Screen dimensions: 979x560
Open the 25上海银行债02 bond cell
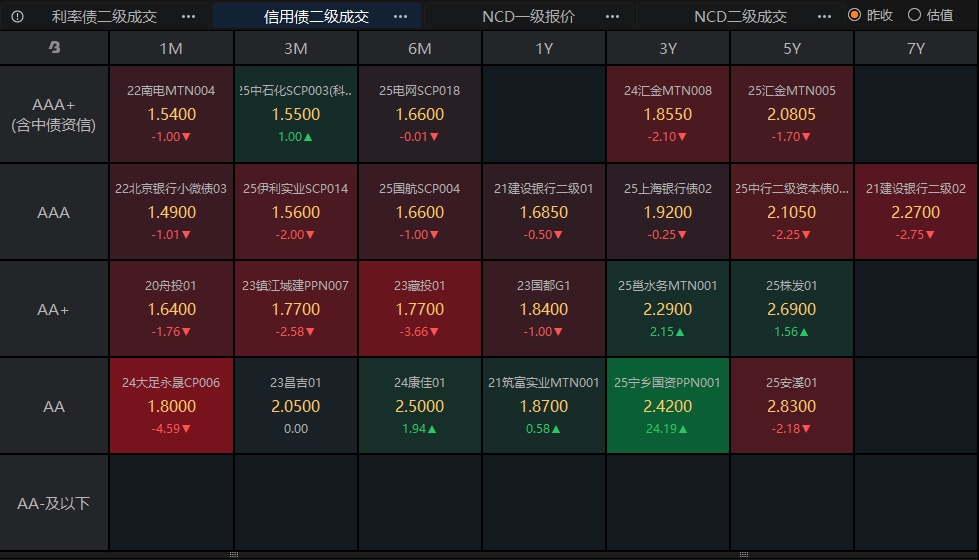[667, 212]
